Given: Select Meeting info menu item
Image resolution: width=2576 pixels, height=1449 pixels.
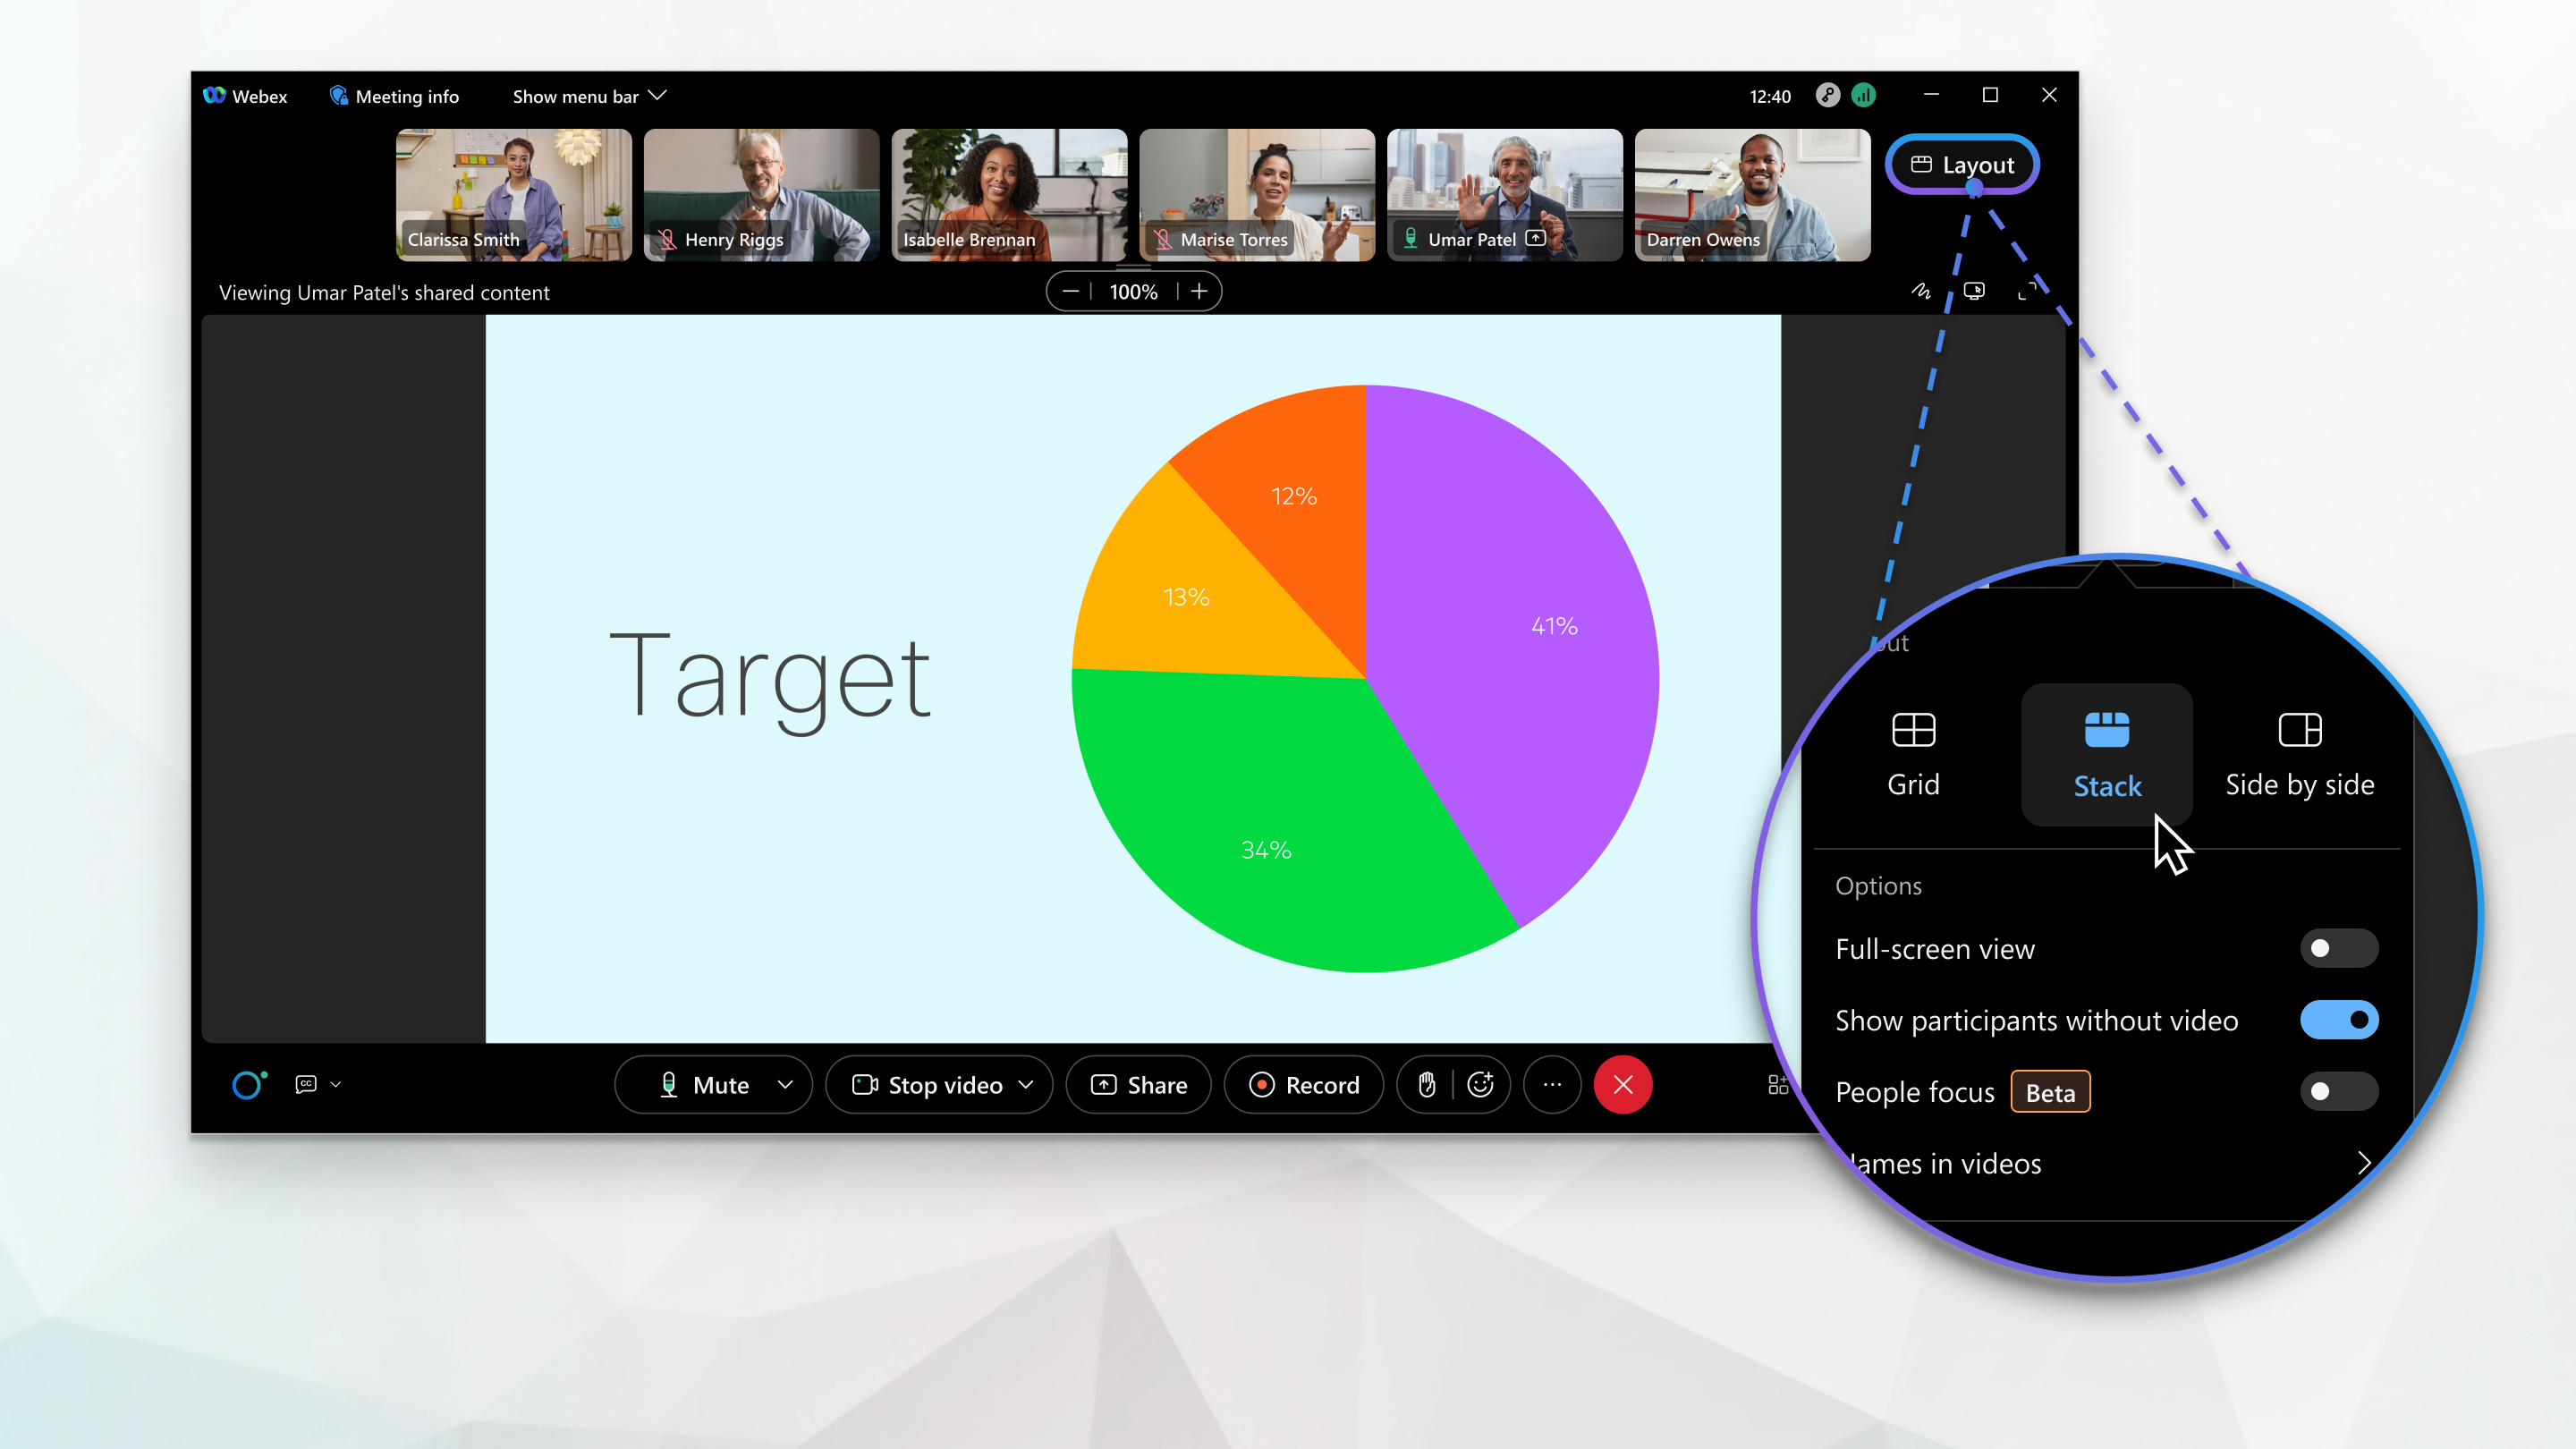Looking at the screenshot, I should coord(393,96).
